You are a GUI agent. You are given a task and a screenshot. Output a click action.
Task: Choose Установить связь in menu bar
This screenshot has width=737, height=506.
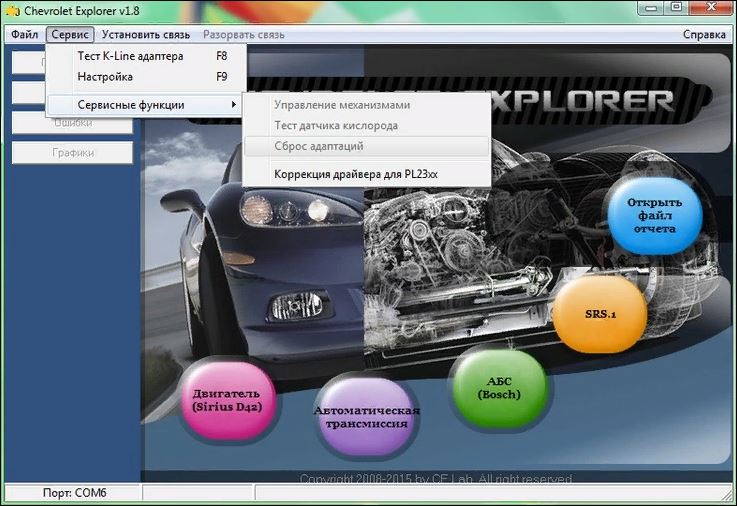pos(146,35)
